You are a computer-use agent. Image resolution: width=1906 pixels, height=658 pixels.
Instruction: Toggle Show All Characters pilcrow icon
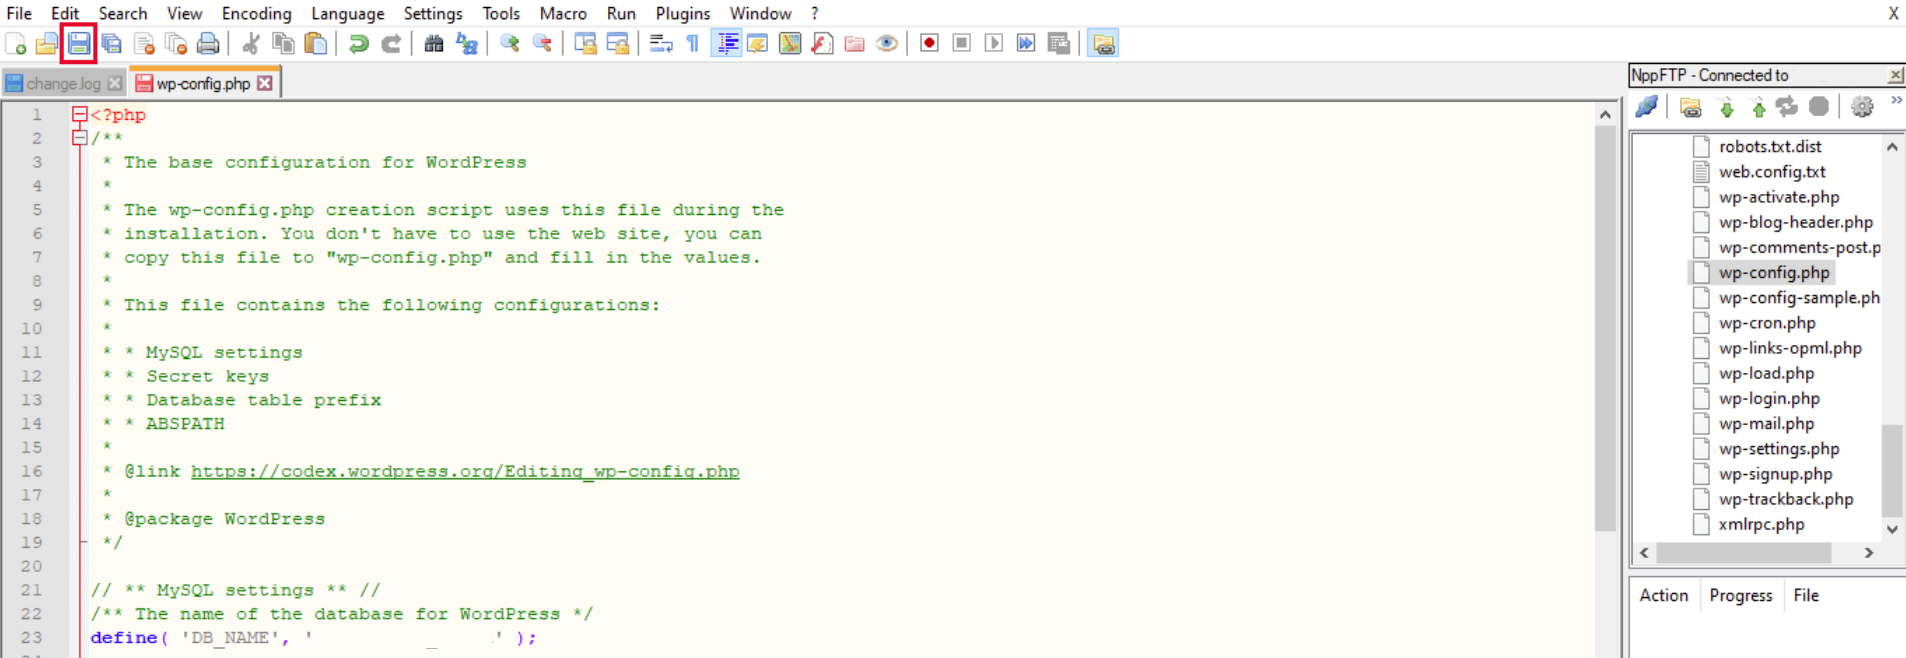coord(692,44)
